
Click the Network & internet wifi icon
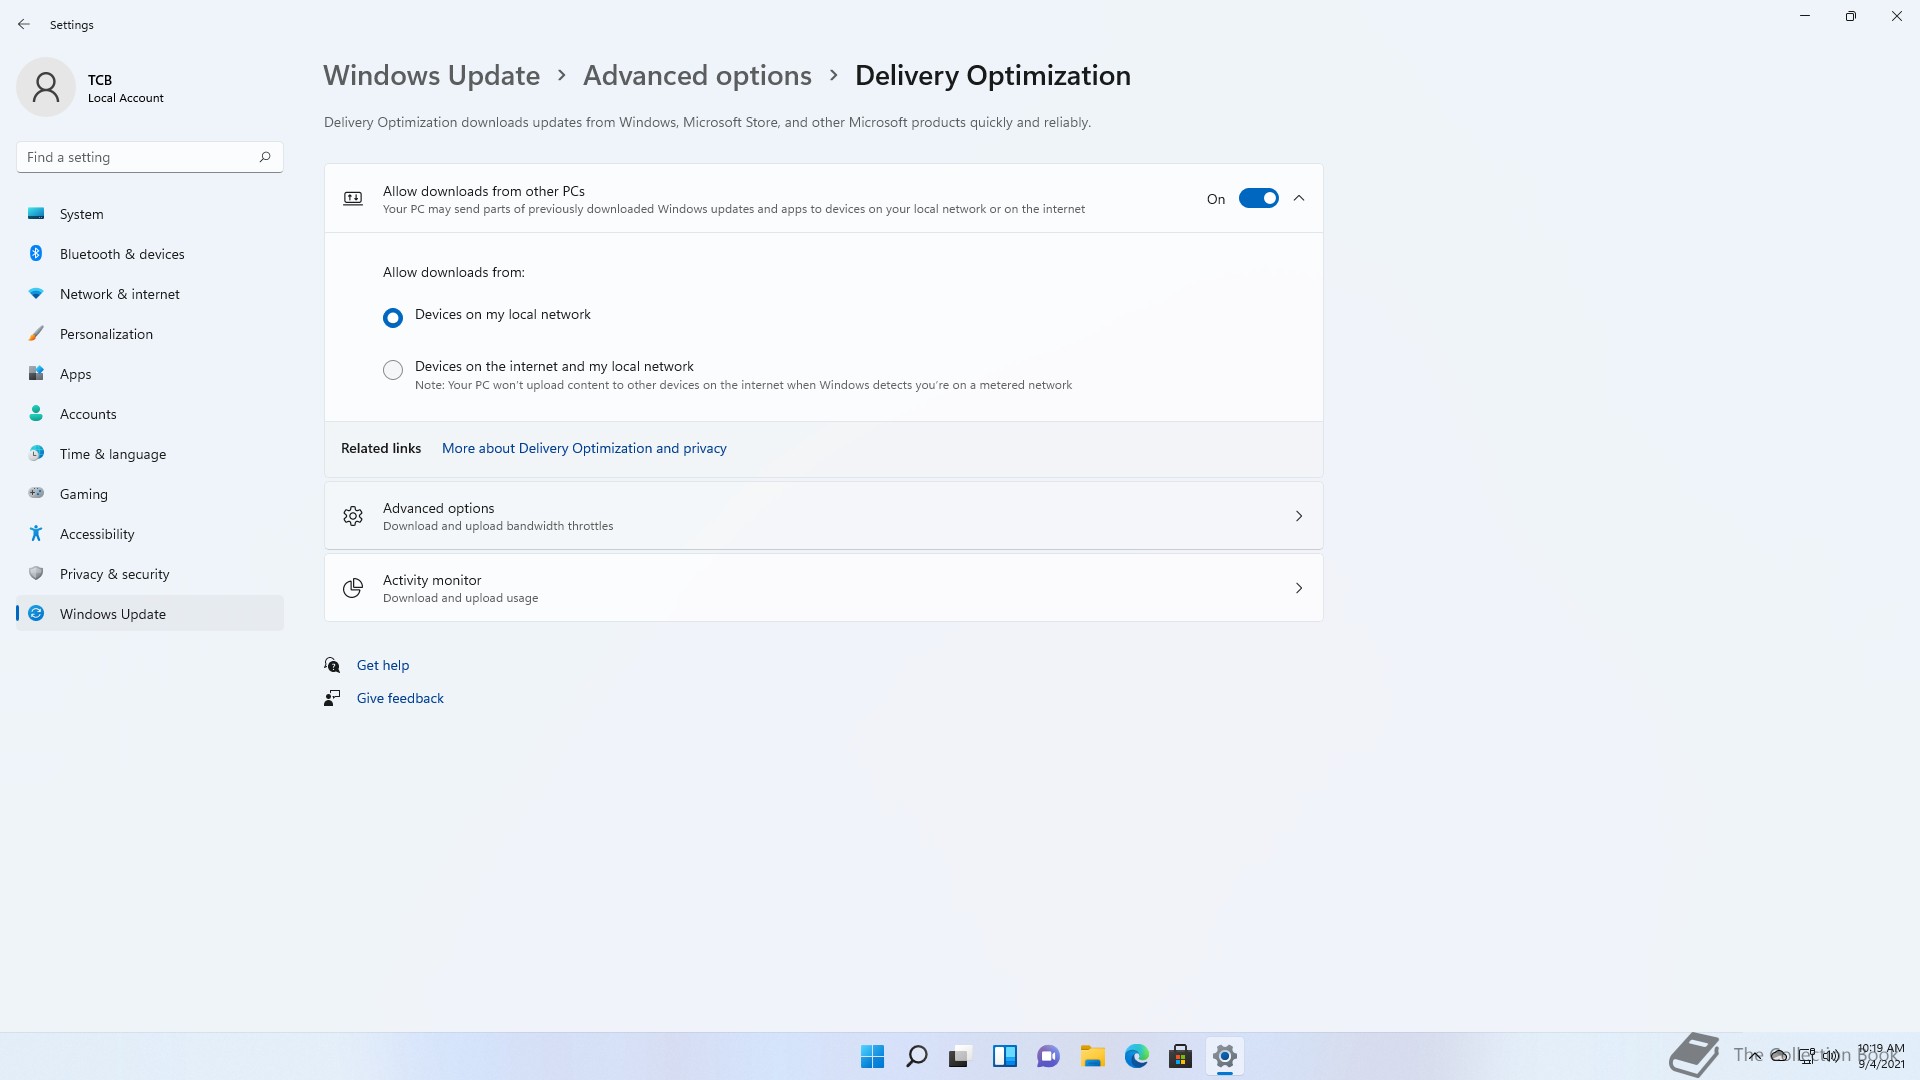click(36, 294)
